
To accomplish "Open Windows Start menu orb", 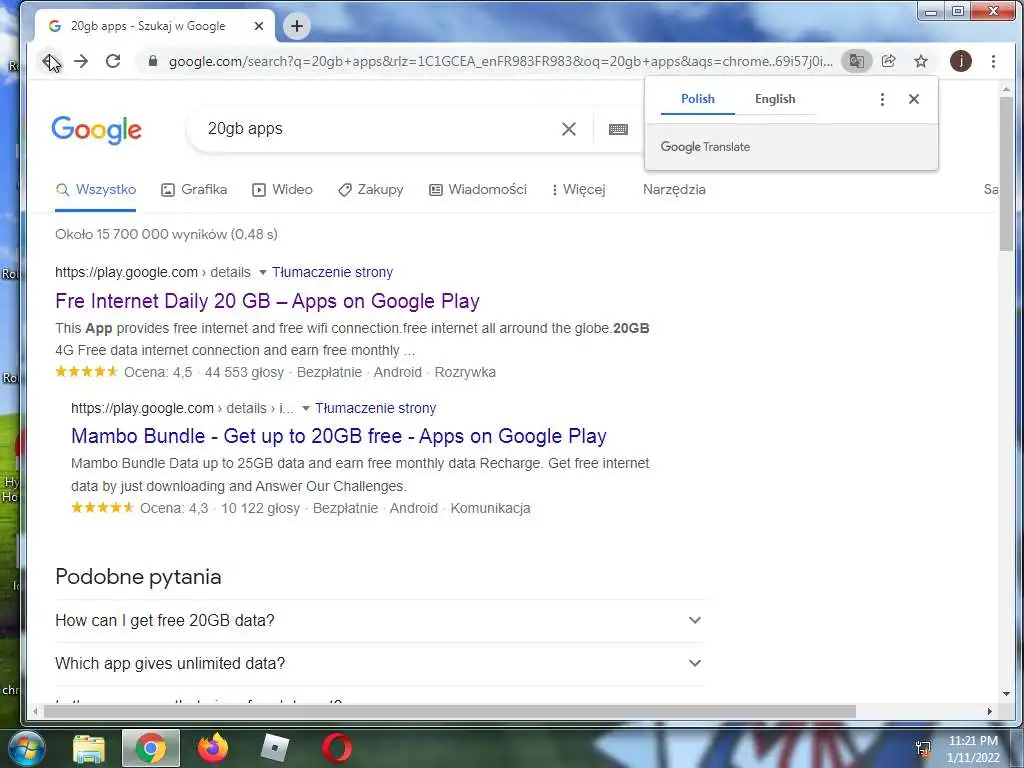I will coord(26,748).
